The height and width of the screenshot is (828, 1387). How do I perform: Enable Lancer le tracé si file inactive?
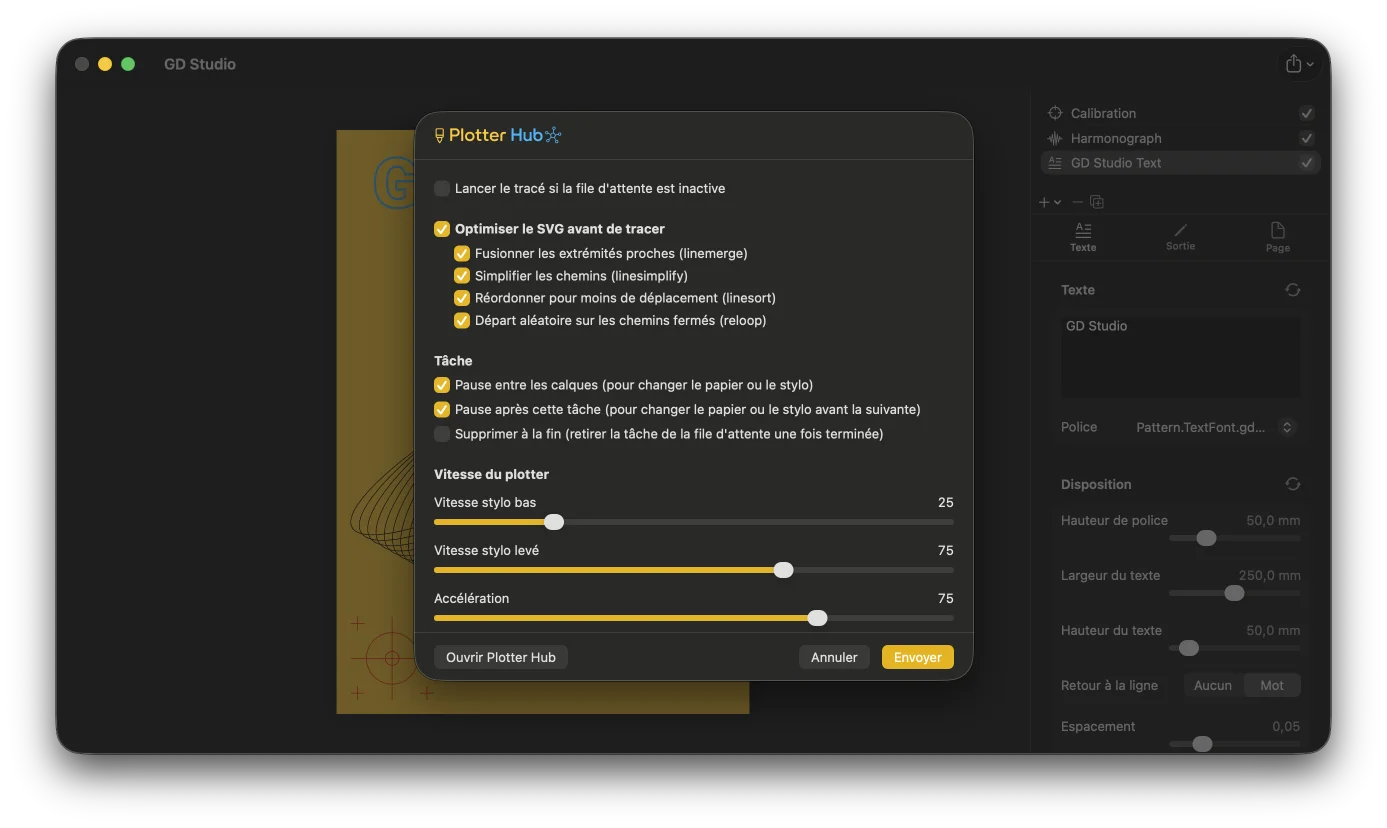[442, 188]
